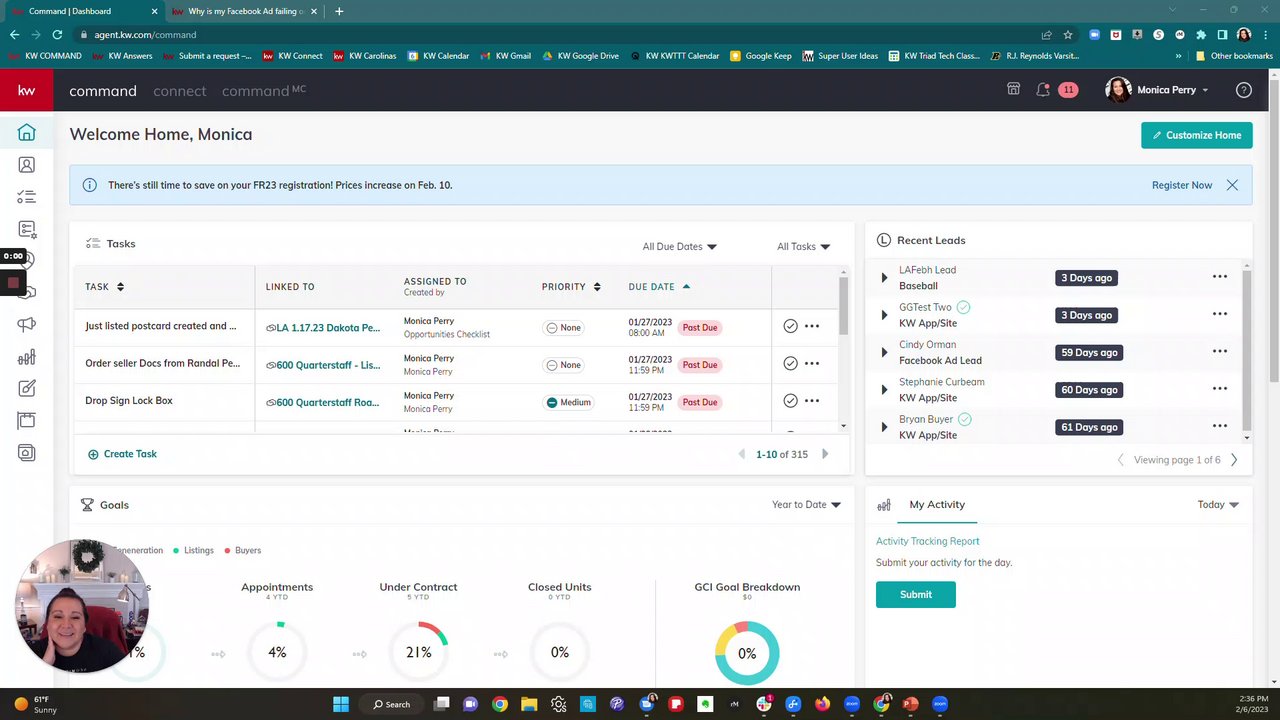Mark Drop Sign Lock Box task complete

[790, 401]
